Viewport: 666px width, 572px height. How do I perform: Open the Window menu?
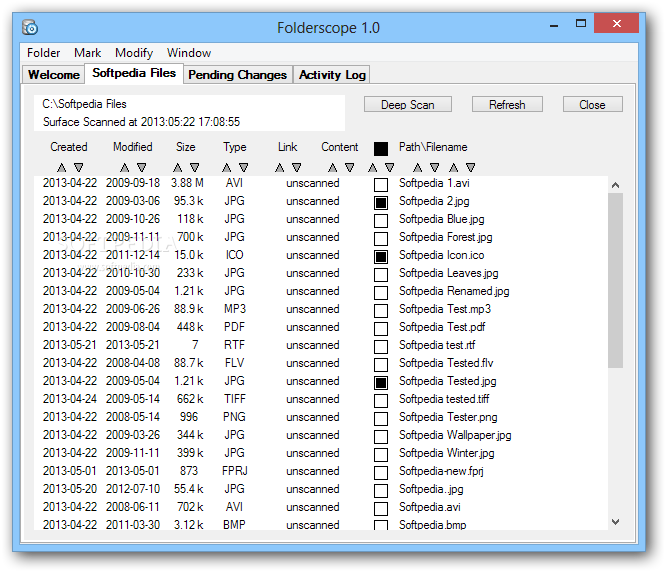click(189, 53)
